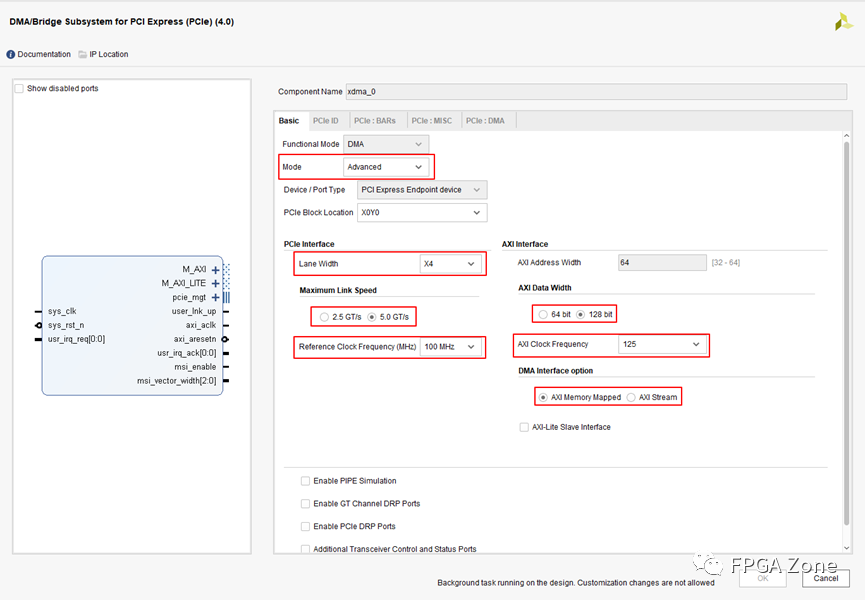Switch to the PCIe : BARs tab
865x600 pixels.
[375, 121]
